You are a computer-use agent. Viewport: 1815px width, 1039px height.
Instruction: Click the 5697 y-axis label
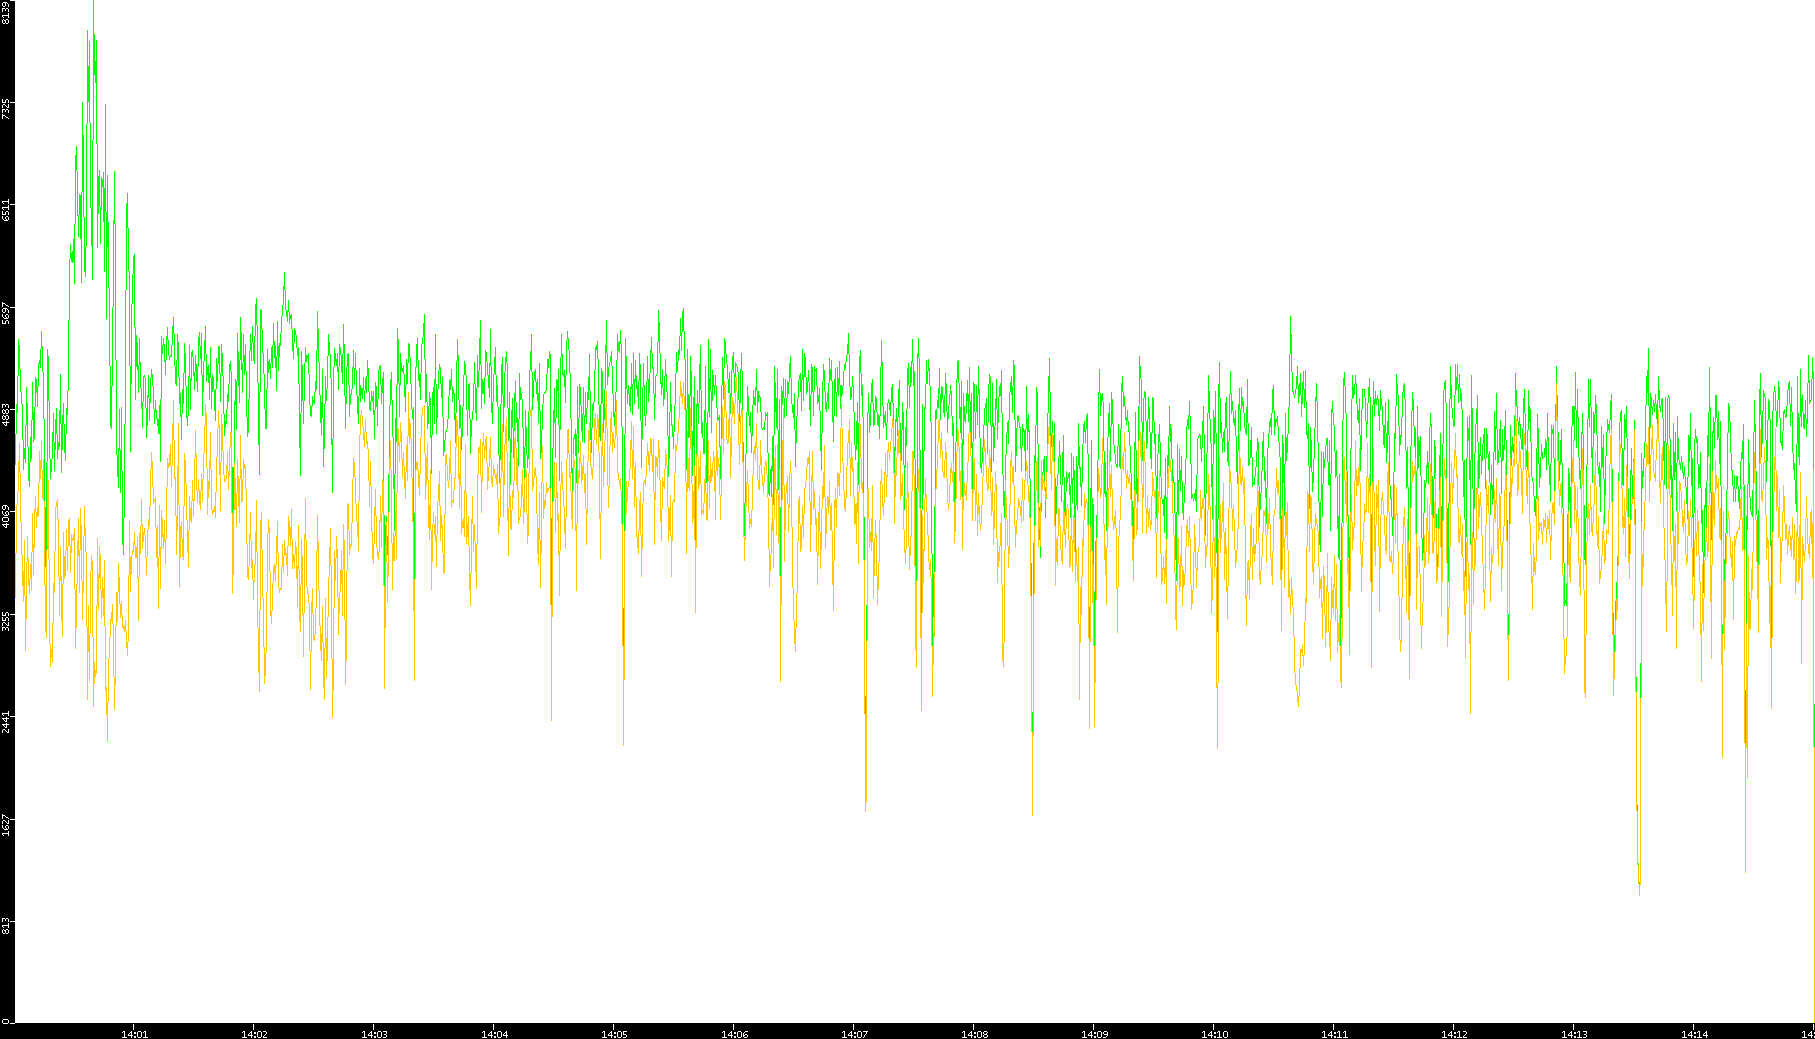point(6,313)
